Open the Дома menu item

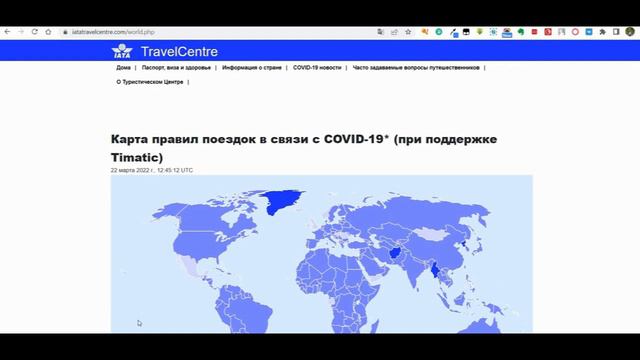[123, 68]
